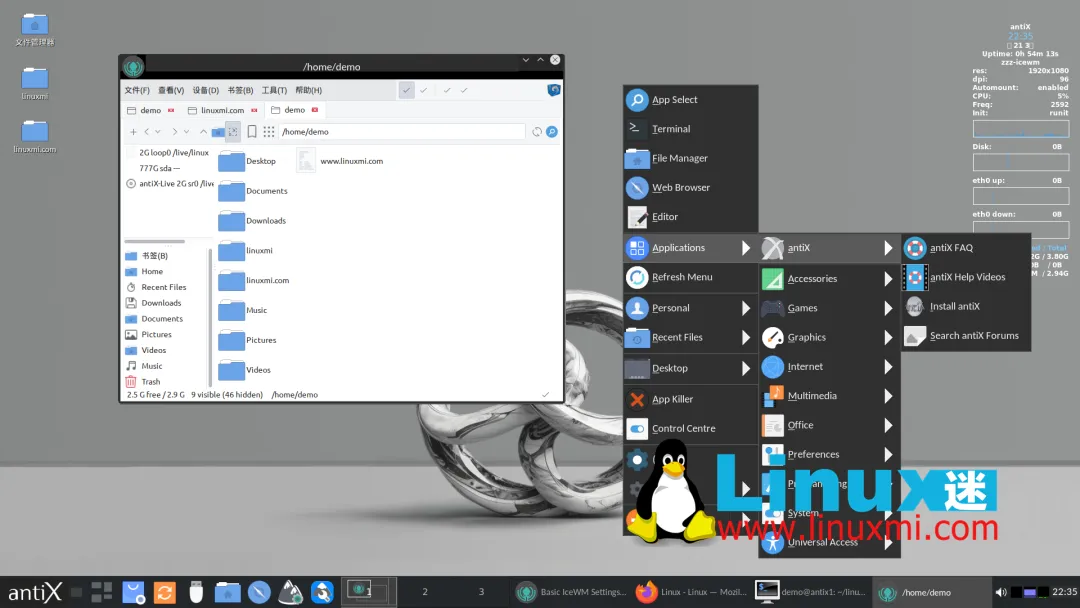The image size is (1080, 608).
Task: Select antiX-Live 2G sr0 device
Action: coord(169,184)
